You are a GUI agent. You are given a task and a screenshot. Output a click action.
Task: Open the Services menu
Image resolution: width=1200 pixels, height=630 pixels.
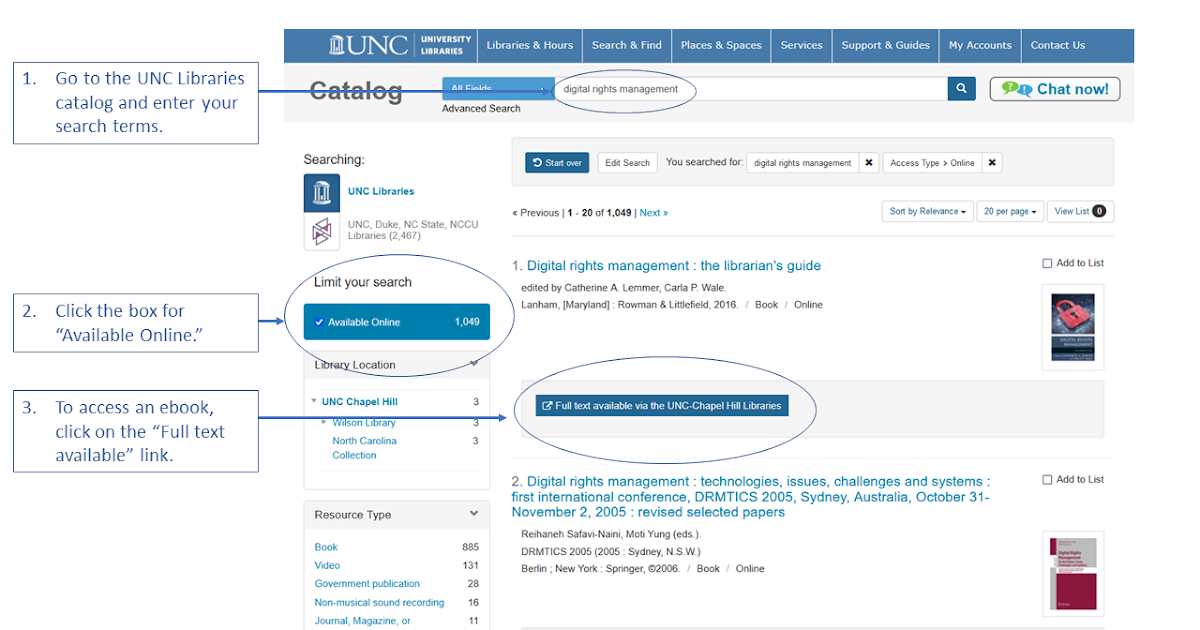[802, 45]
